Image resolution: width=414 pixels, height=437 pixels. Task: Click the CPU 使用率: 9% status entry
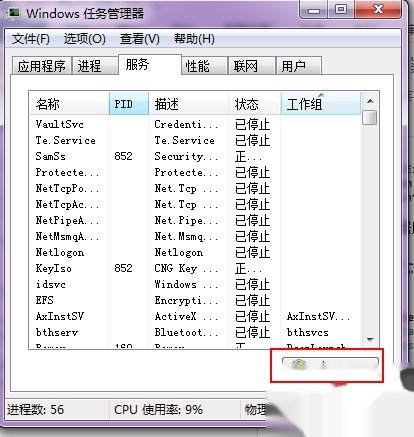158,410
